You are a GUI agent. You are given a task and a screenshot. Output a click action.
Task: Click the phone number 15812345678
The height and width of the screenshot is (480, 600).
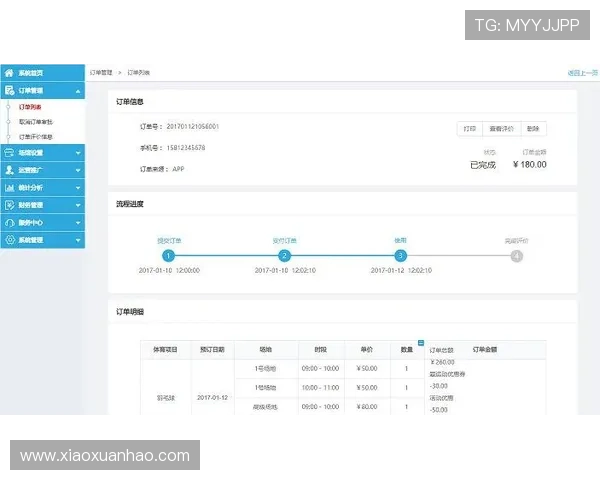click(x=186, y=148)
